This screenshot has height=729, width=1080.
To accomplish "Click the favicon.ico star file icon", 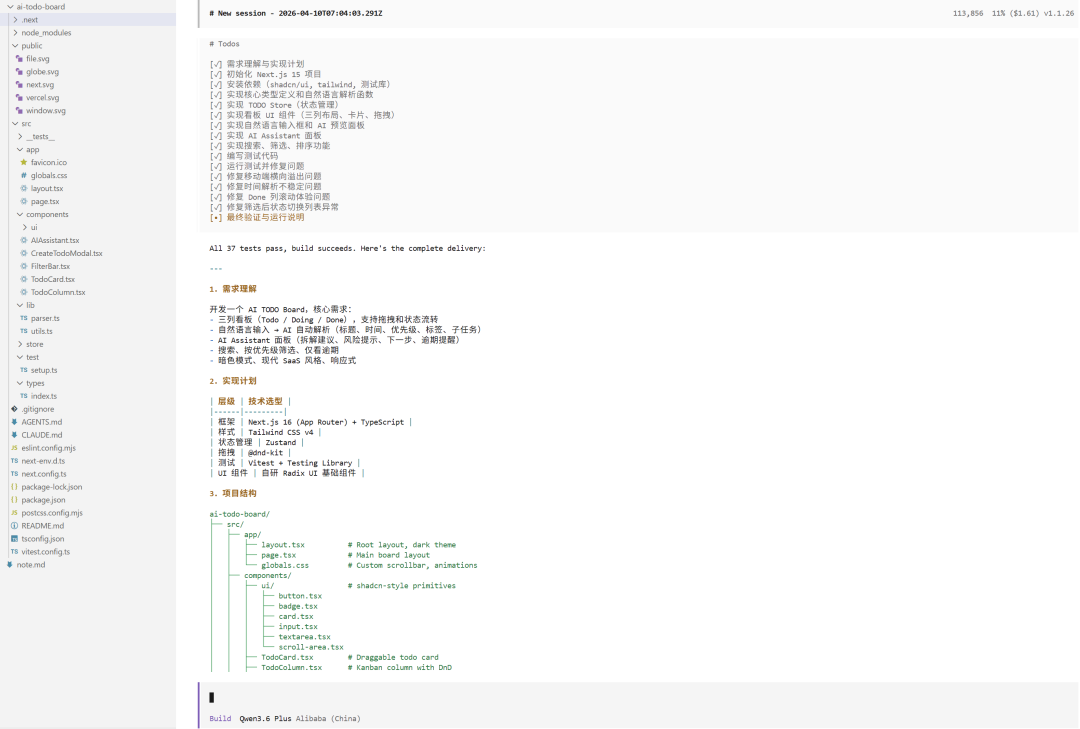I will pyautogui.click(x=24, y=162).
